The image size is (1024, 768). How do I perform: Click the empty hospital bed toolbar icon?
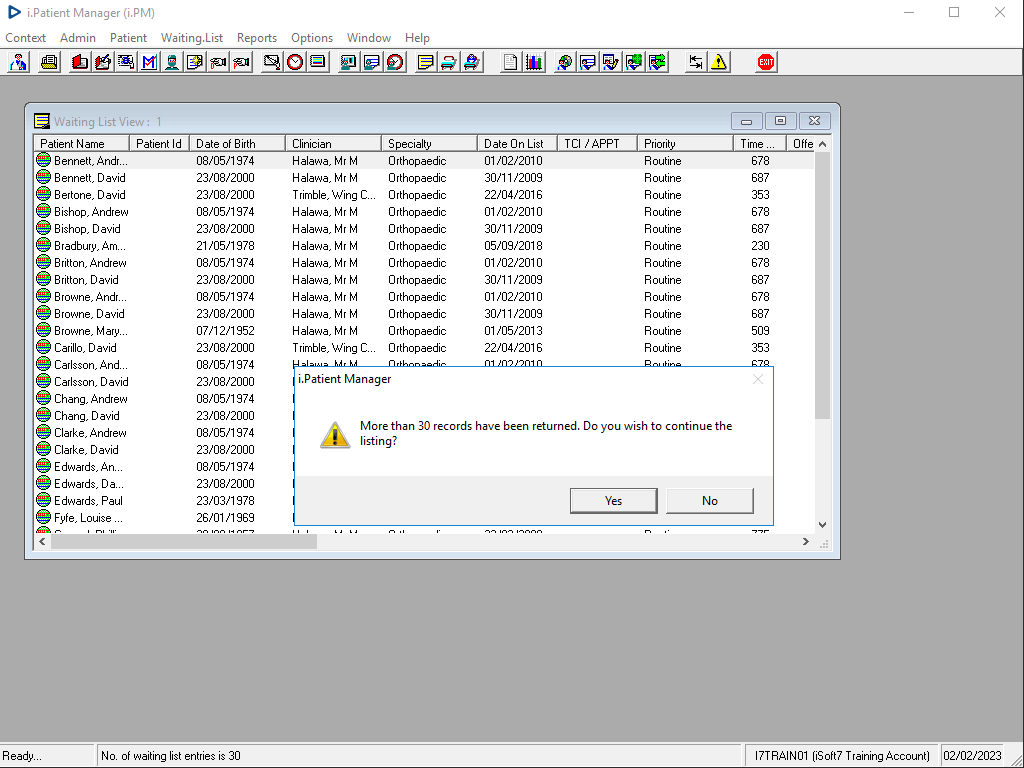click(x=449, y=62)
